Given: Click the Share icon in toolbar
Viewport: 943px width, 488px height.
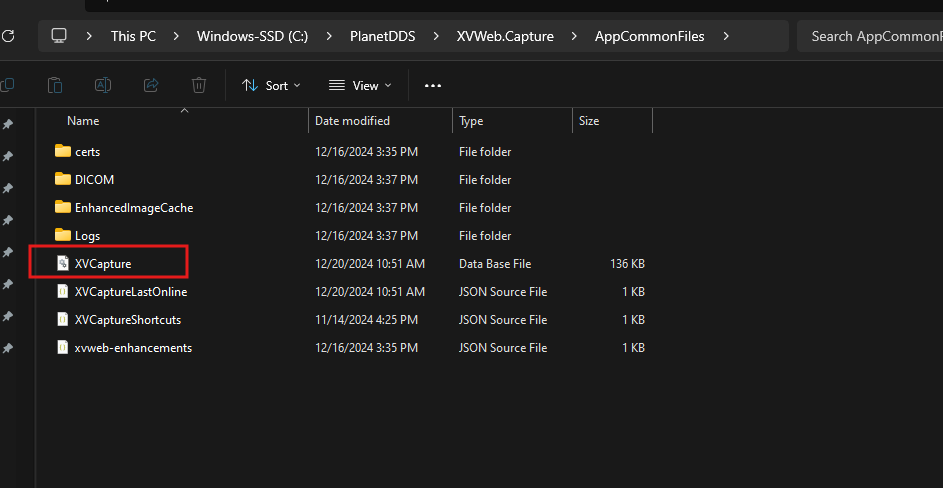Looking at the screenshot, I should point(151,85).
